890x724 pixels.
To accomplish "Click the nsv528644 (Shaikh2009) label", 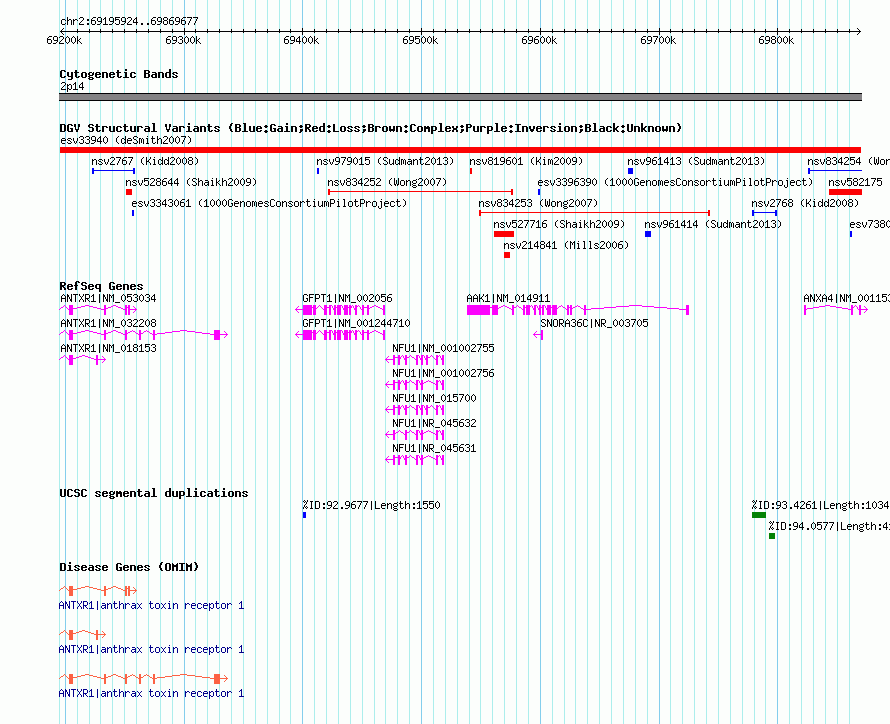I will click(x=191, y=182).
